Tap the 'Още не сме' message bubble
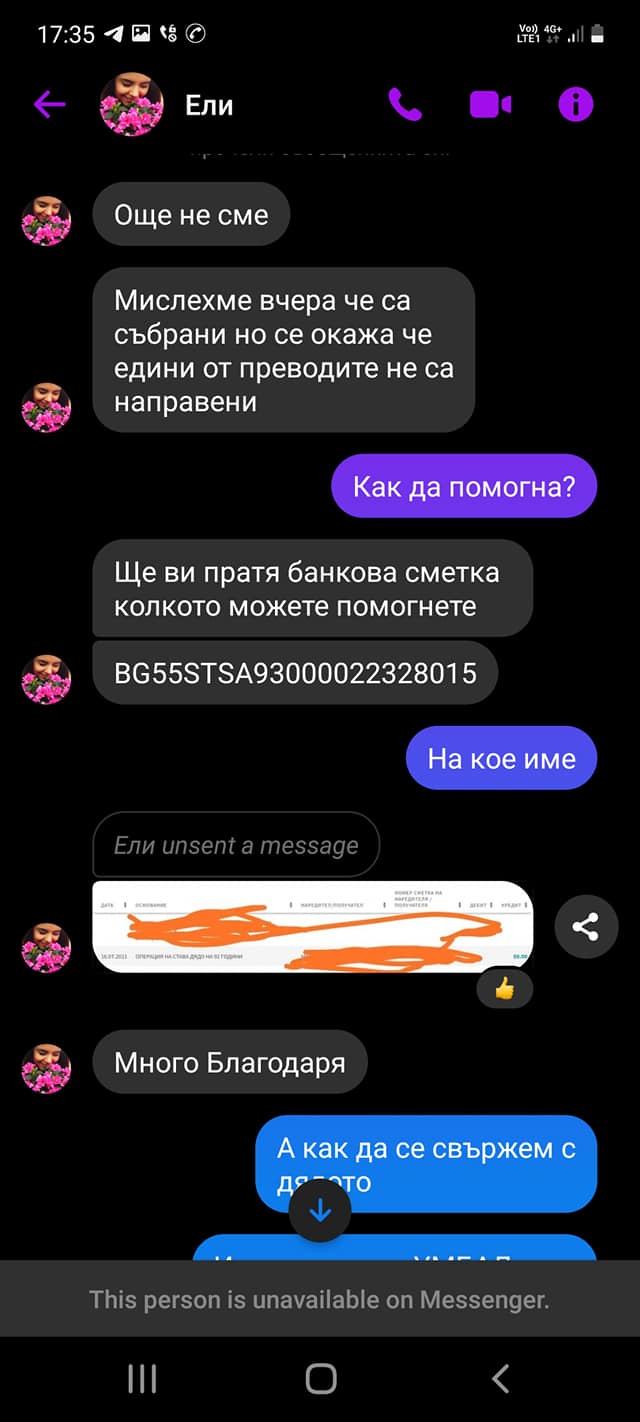640x1422 pixels. 191,214
